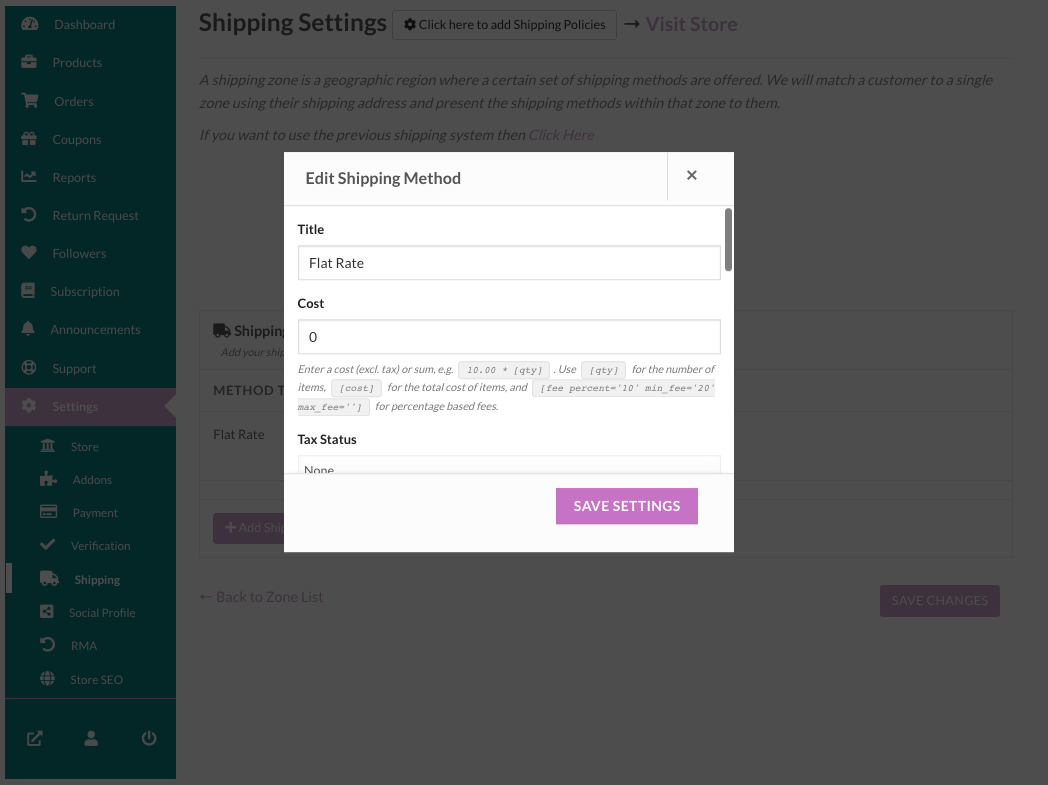Select the Followers heart icon
This screenshot has width=1048, height=785.
pos(29,253)
